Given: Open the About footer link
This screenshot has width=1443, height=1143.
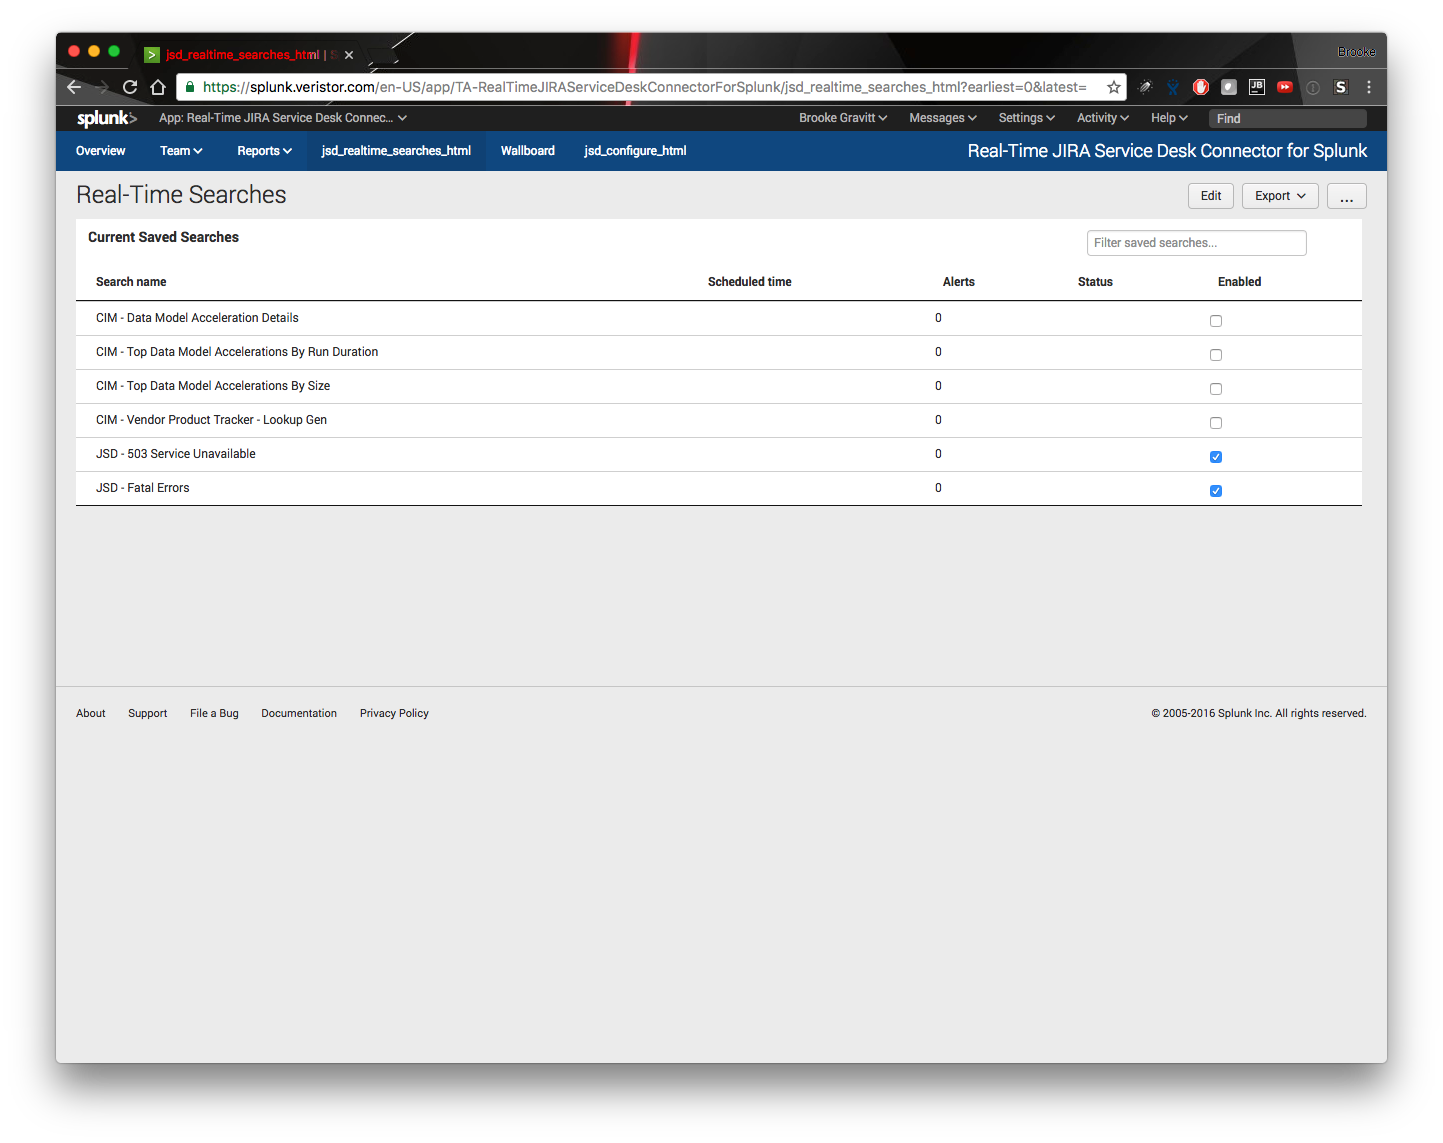Looking at the screenshot, I should 91,713.
